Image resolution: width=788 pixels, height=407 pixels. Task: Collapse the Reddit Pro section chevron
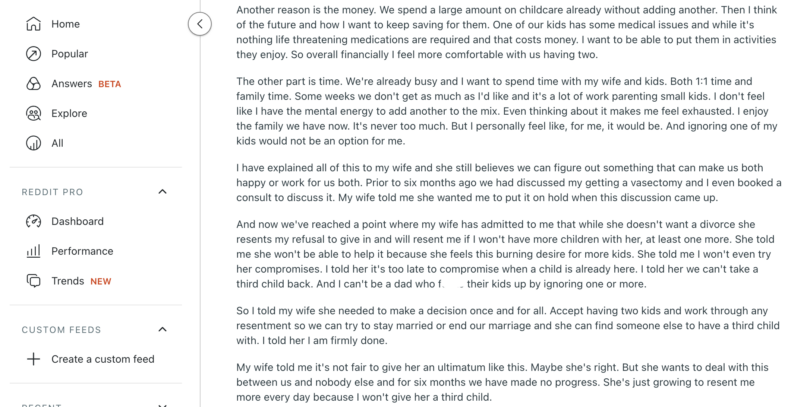click(x=162, y=191)
